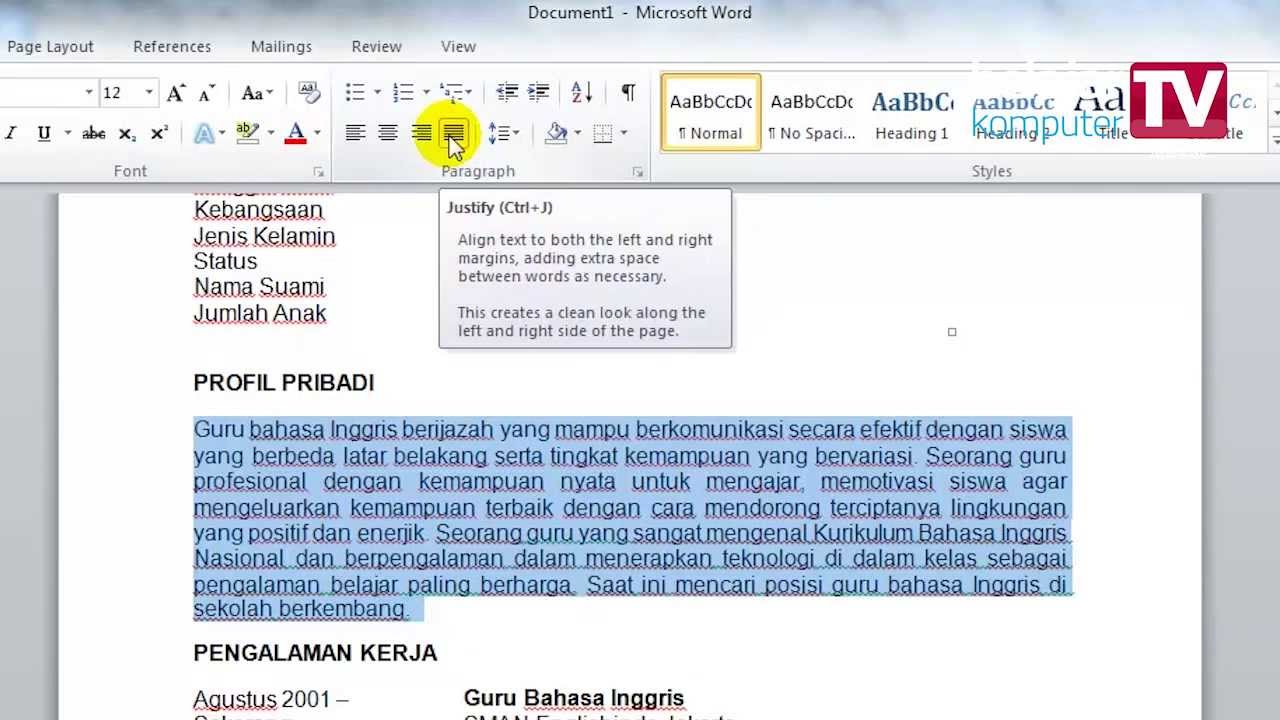The image size is (1280, 720).
Task: Click the Line Spacing icon
Action: (497, 133)
